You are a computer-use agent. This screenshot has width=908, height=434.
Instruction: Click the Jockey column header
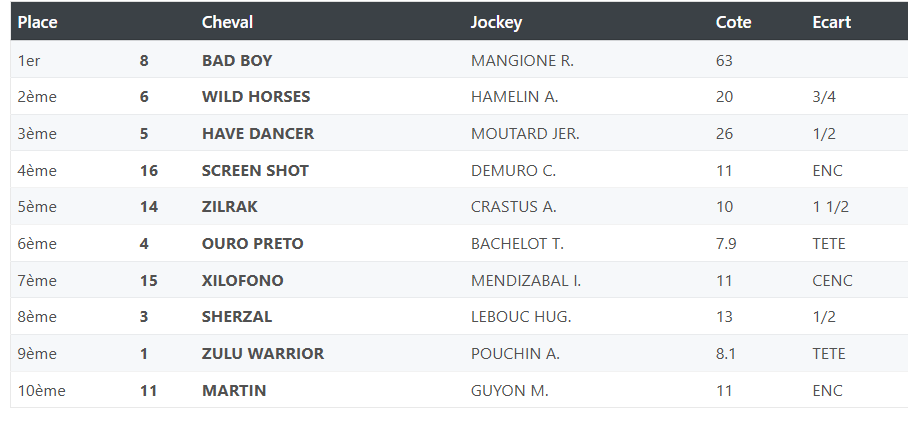[496, 23]
